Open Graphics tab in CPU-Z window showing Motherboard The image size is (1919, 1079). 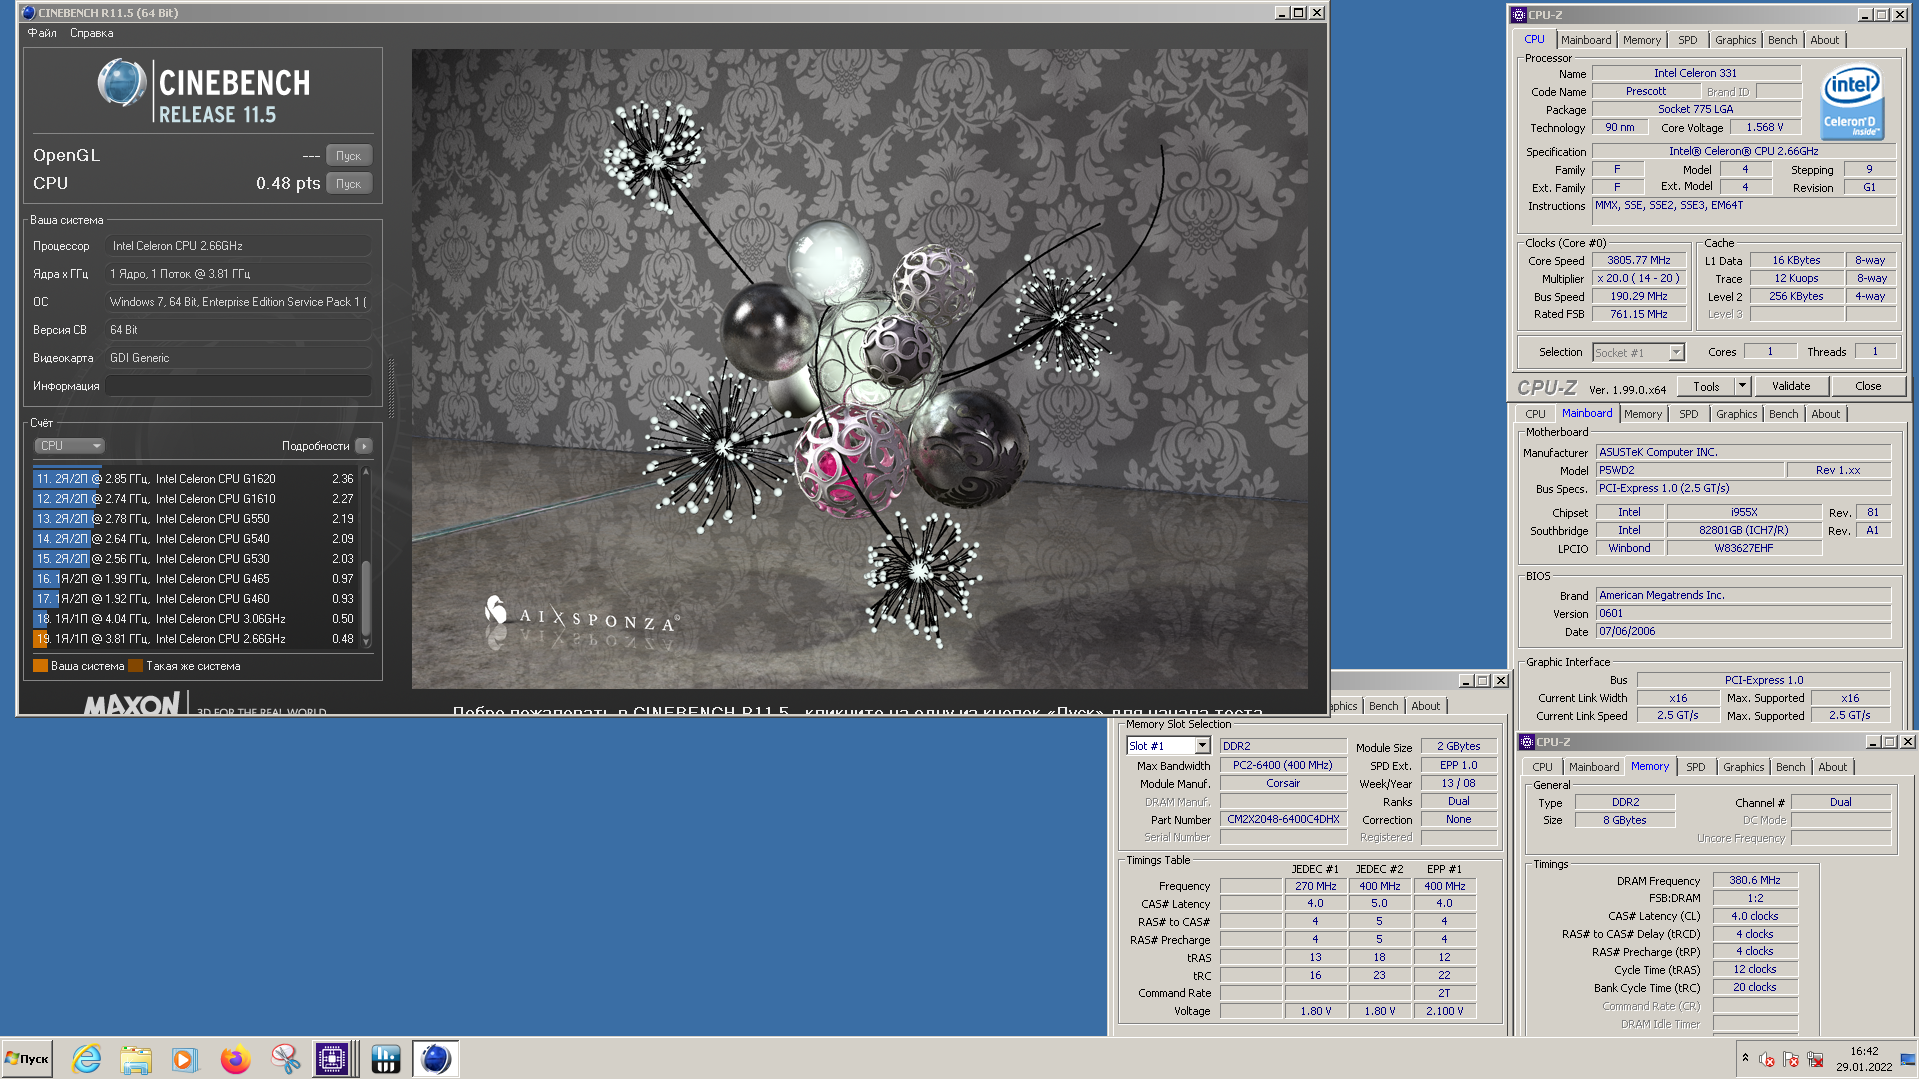tap(1736, 414)
